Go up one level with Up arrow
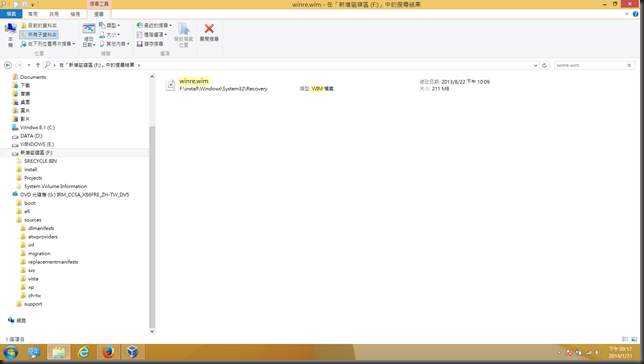The height and width of the screenshot is (364, 644). coord(38,65)
